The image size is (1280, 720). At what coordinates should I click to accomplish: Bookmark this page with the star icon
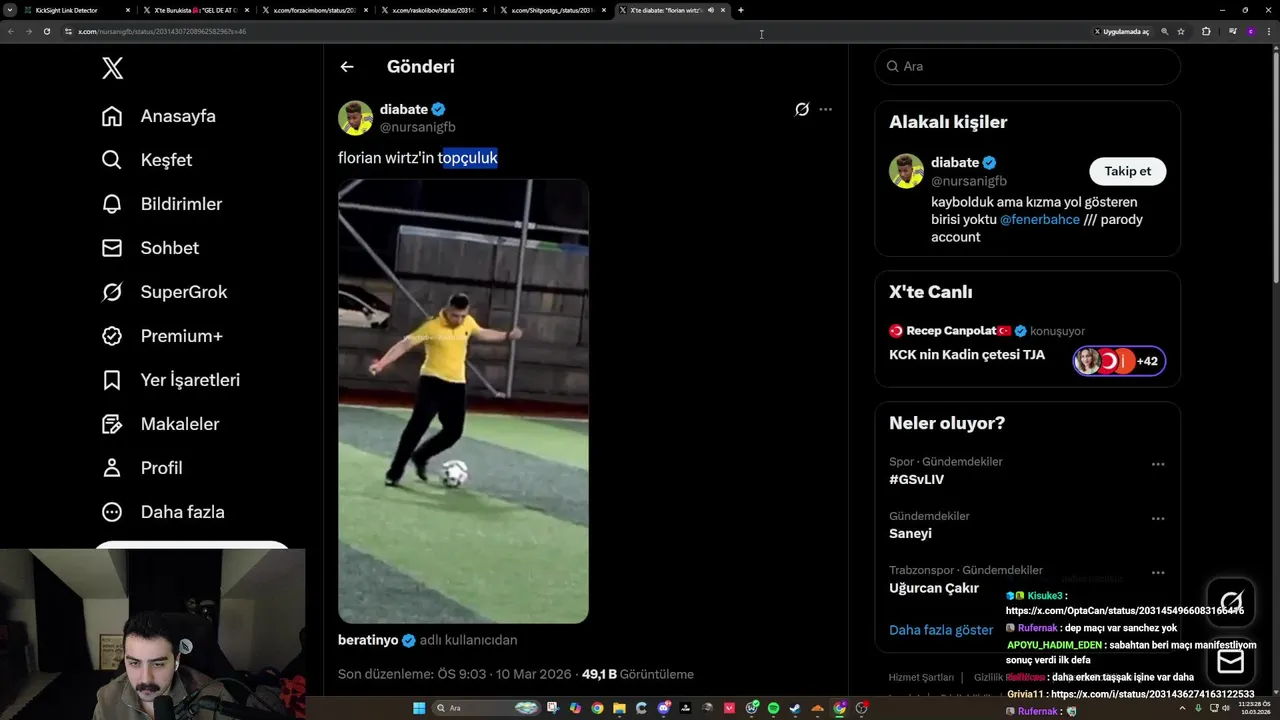[x=1181, y=31]
